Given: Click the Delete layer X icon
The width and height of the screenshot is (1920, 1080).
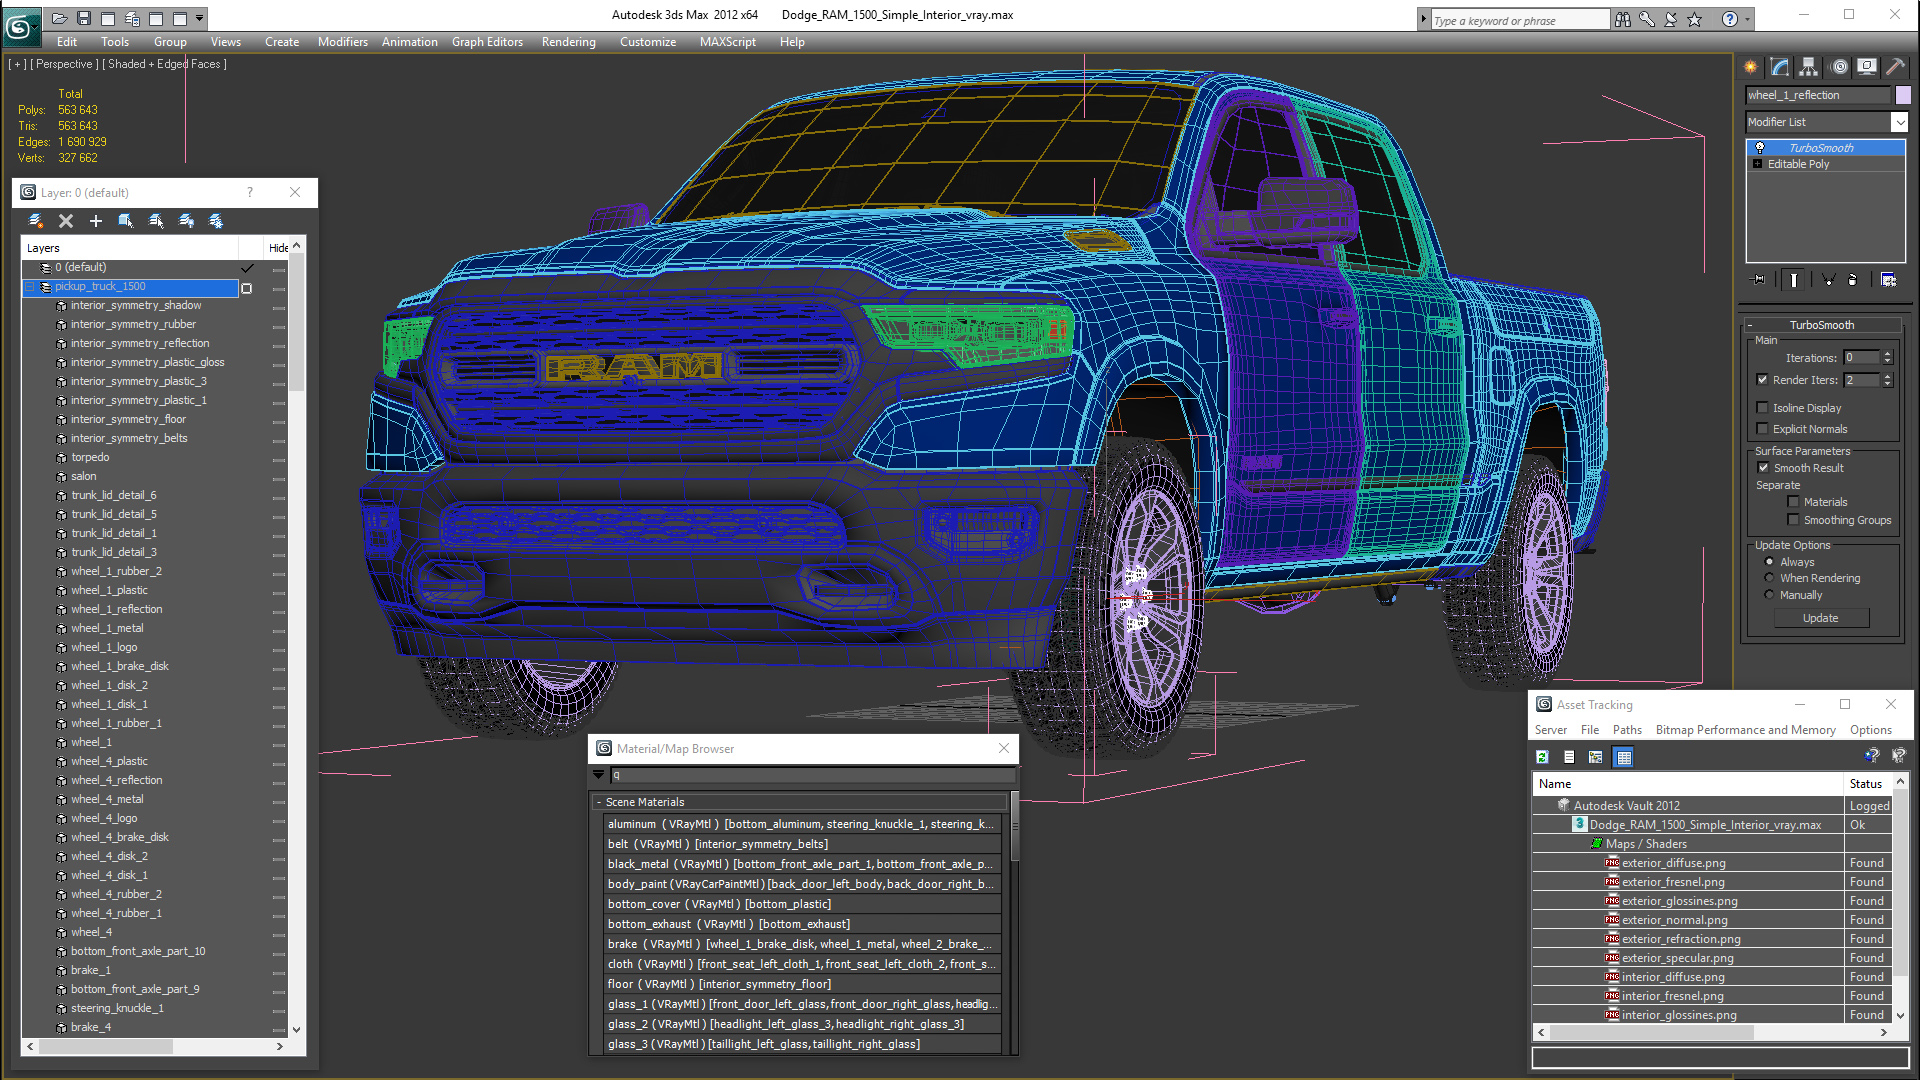Looking at the screenshot, I should tap(66, 221).
